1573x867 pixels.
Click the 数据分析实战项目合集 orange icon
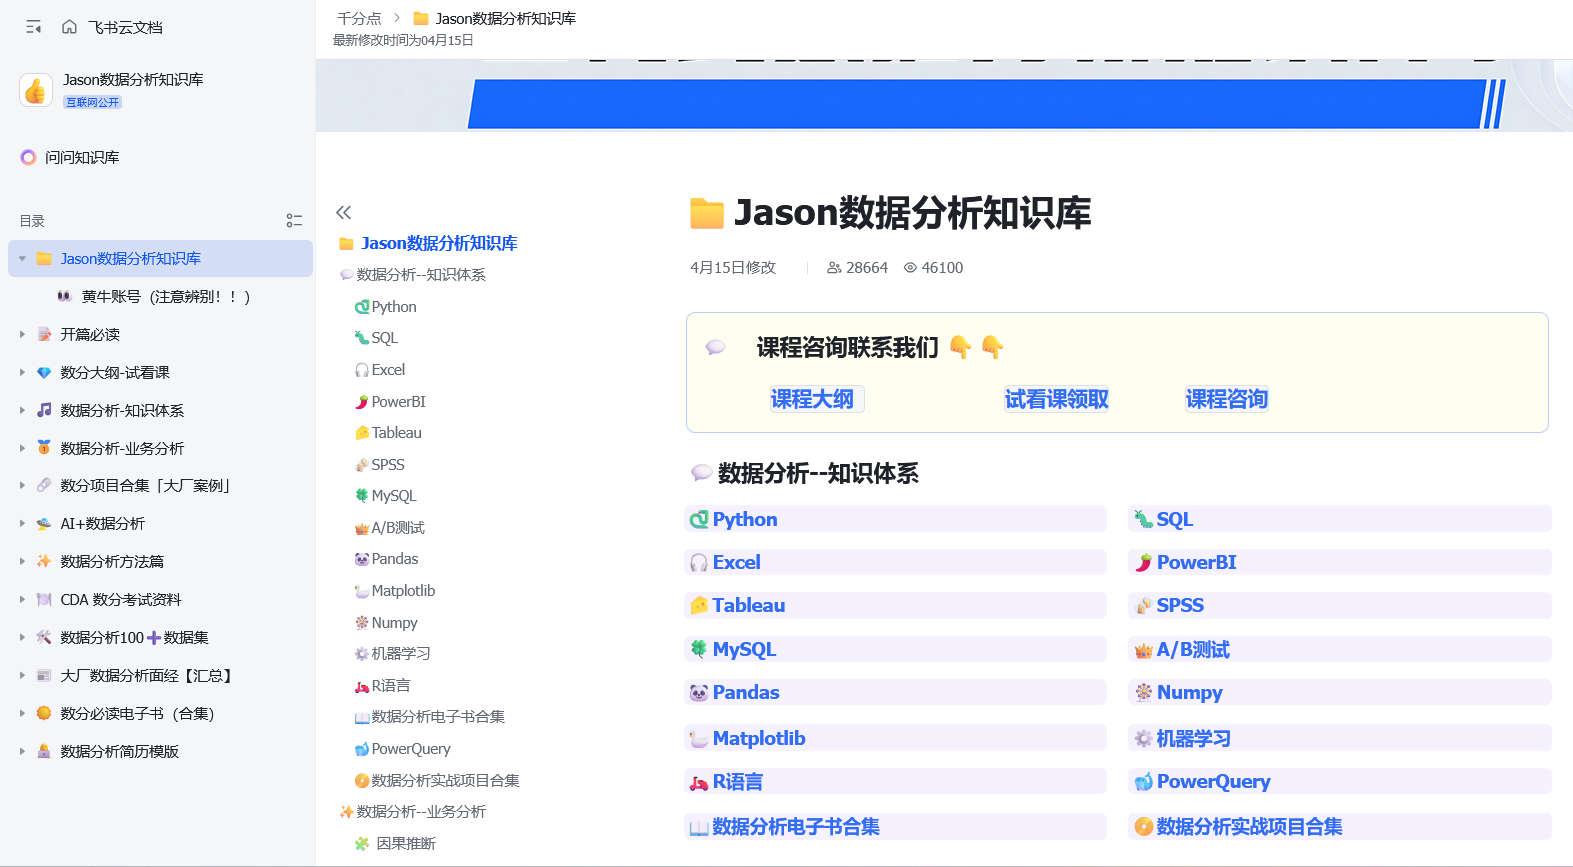pyautogui.click(x=1143, y=827)
